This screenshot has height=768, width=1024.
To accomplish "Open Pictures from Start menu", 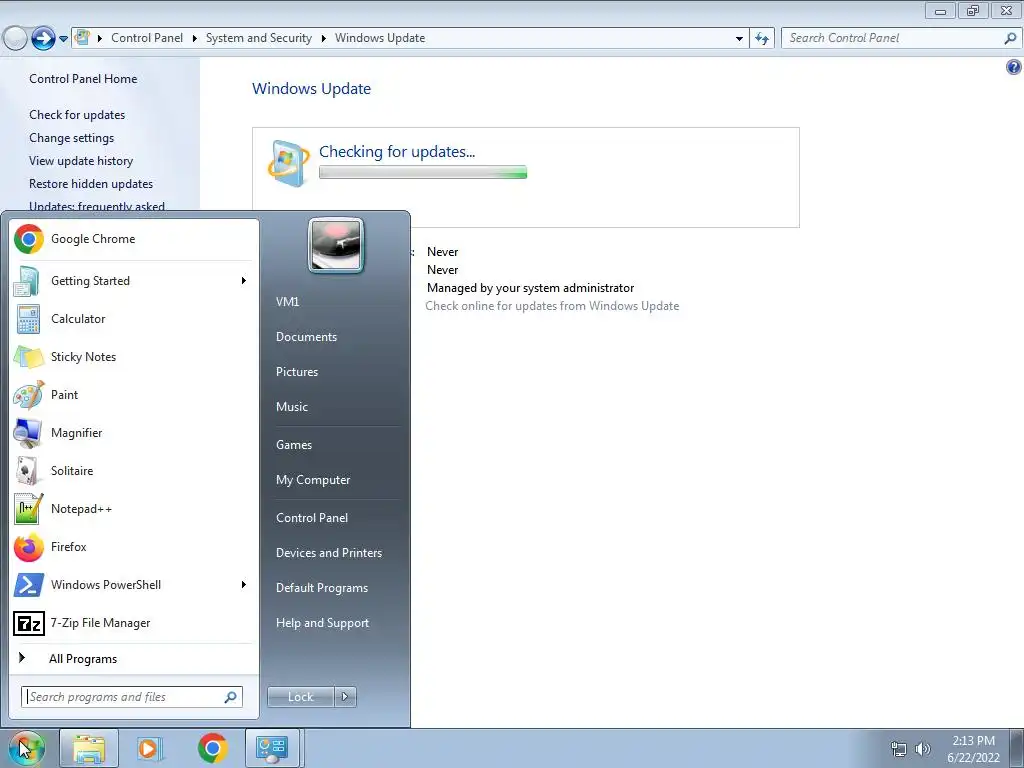I will (x=297, y=372).
